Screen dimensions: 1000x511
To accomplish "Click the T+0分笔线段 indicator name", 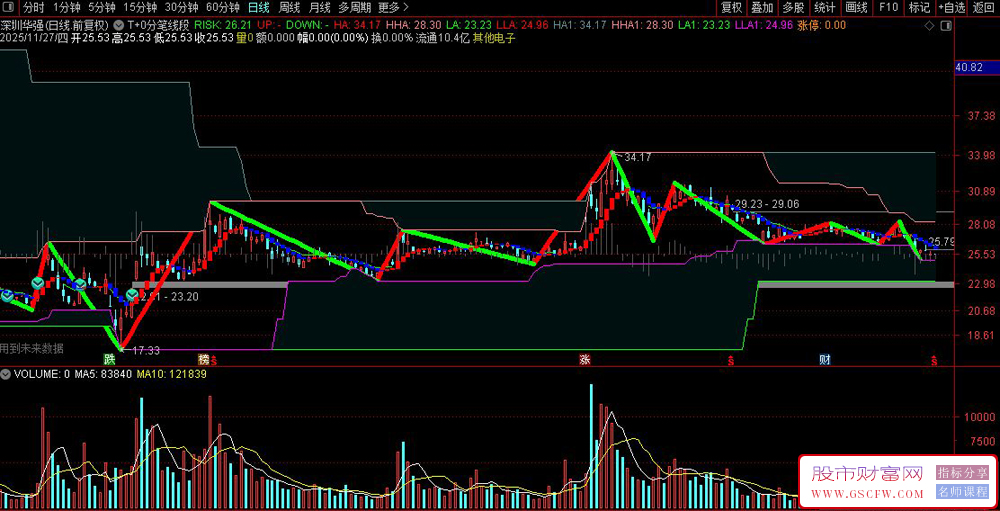I will pos(158,26).
